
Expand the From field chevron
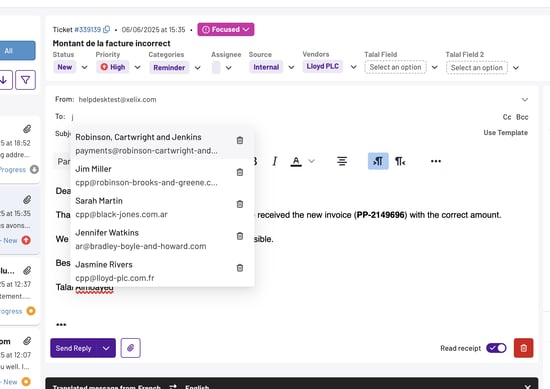(x=525, y=100)
